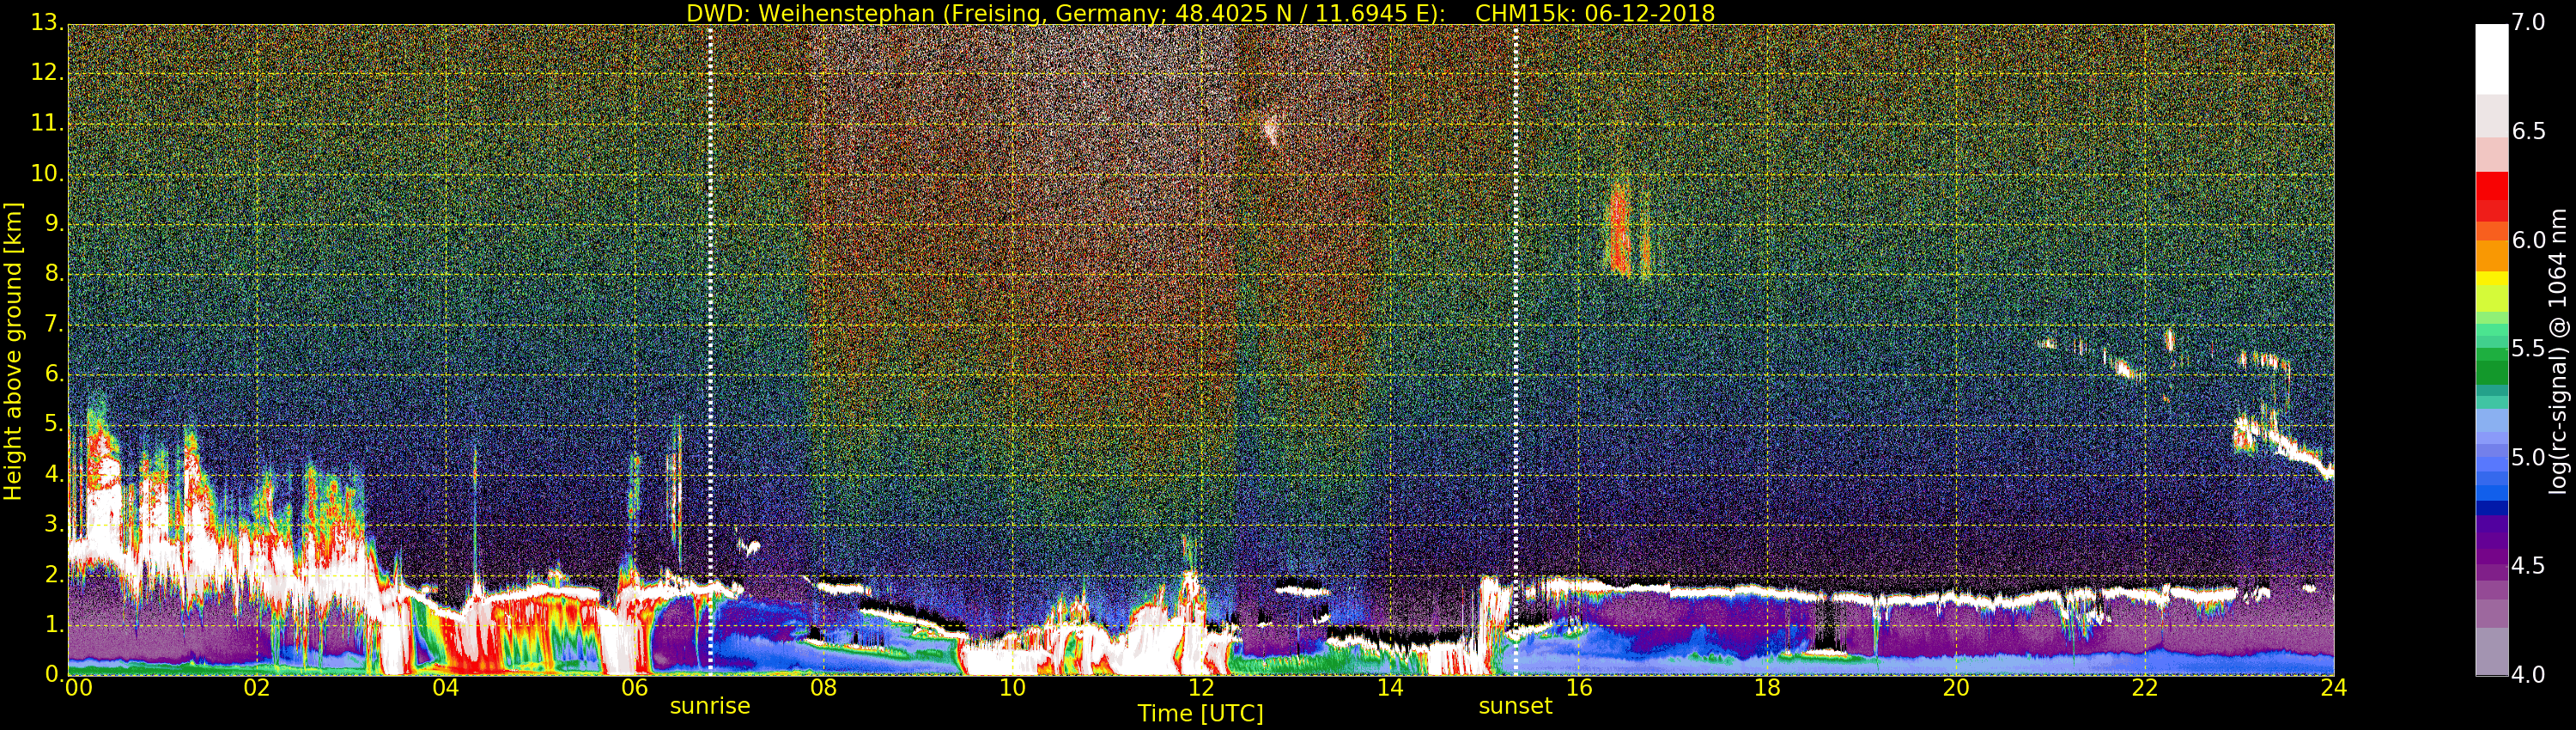Click the '5.' tick on the height axis
2576x730 pixels.
[x=54, y=424]
